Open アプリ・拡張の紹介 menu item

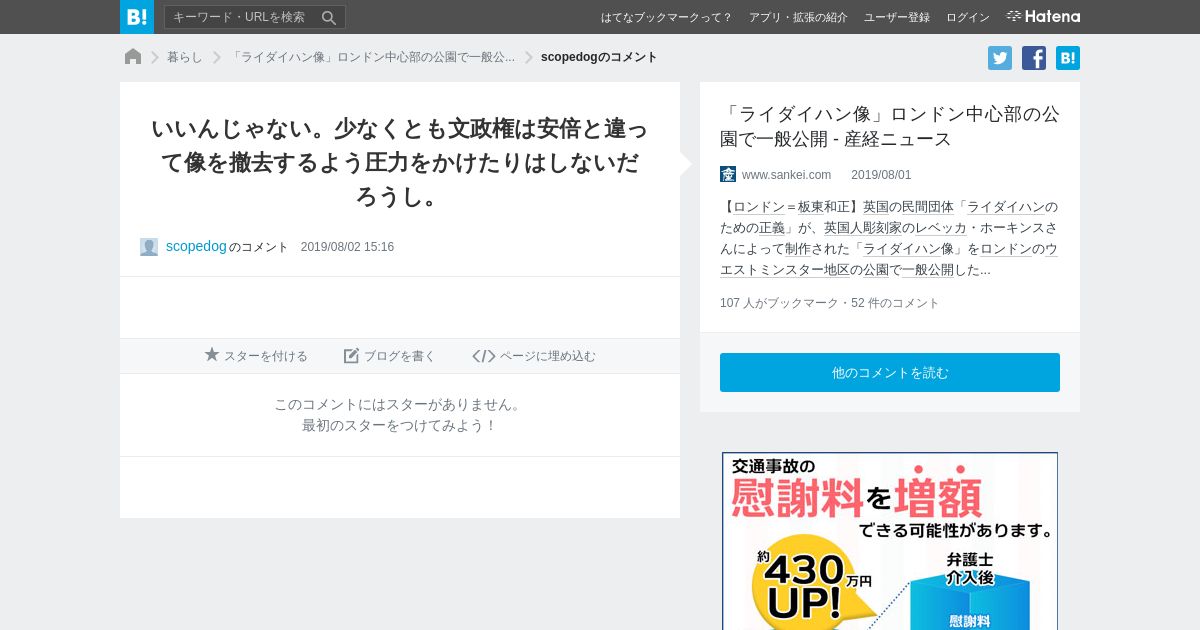[x=798, y=17]
